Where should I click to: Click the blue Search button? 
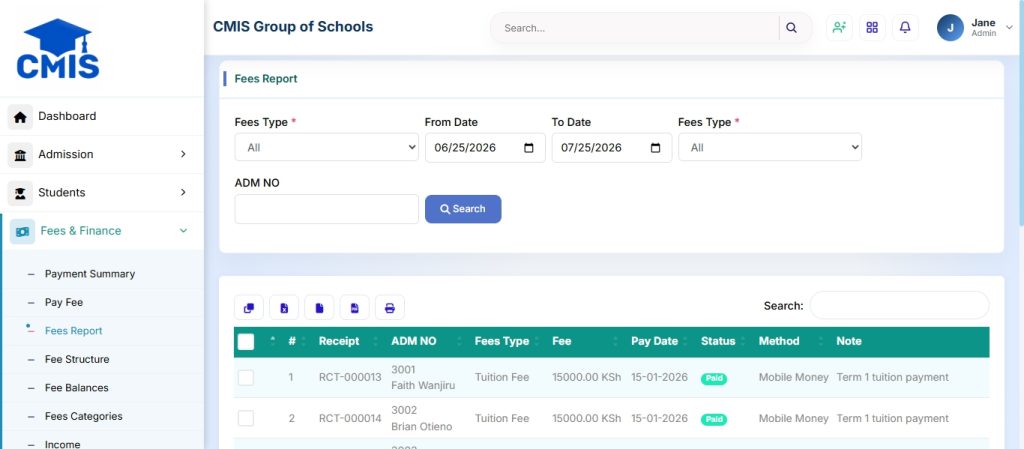pyautogui.click(x=463, y=209)
